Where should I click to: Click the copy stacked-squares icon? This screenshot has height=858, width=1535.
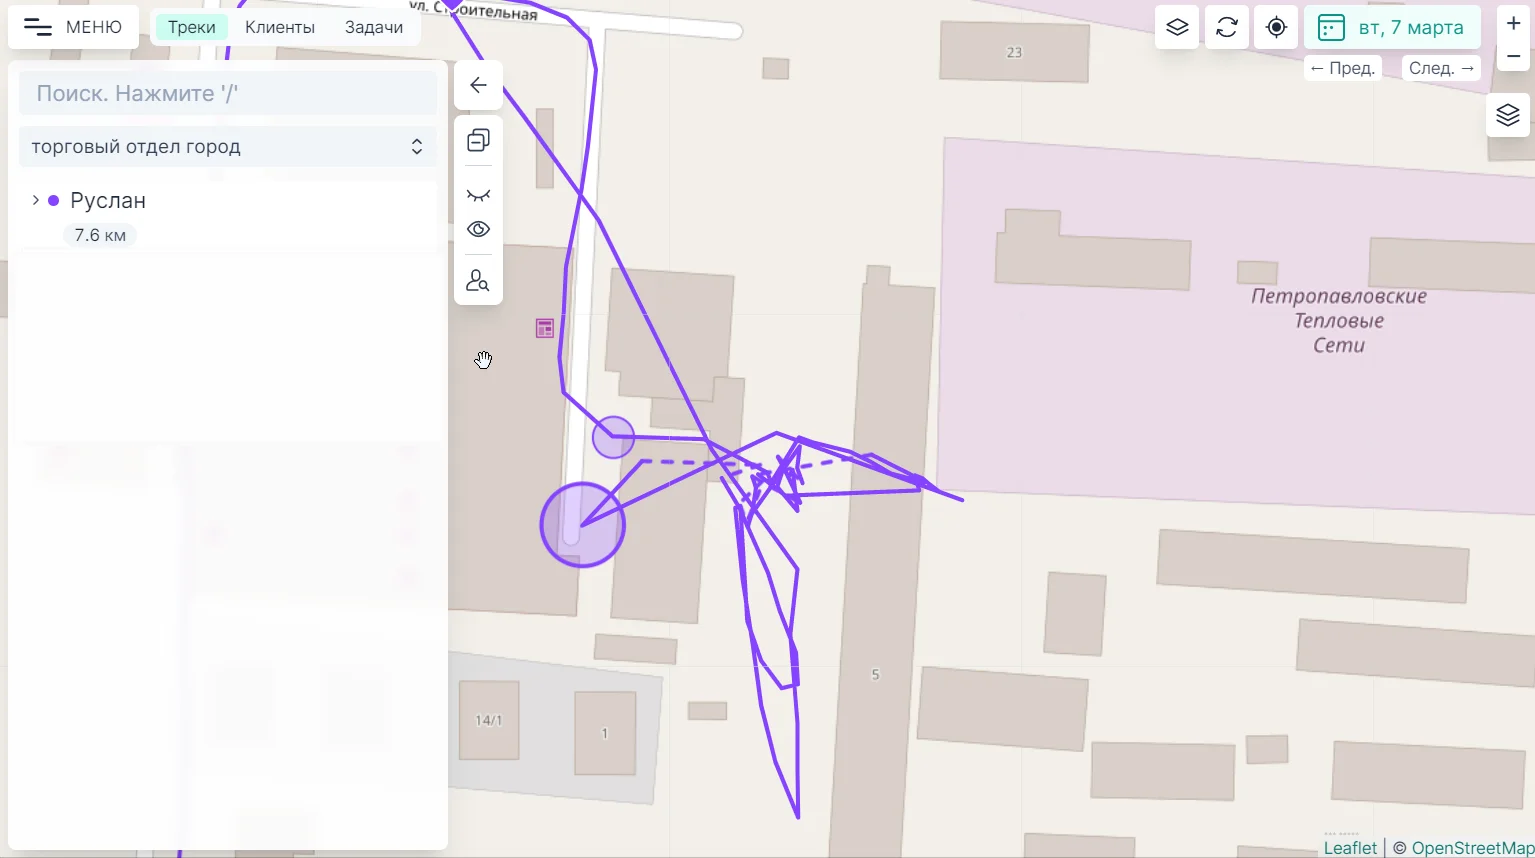pos(478,141)
